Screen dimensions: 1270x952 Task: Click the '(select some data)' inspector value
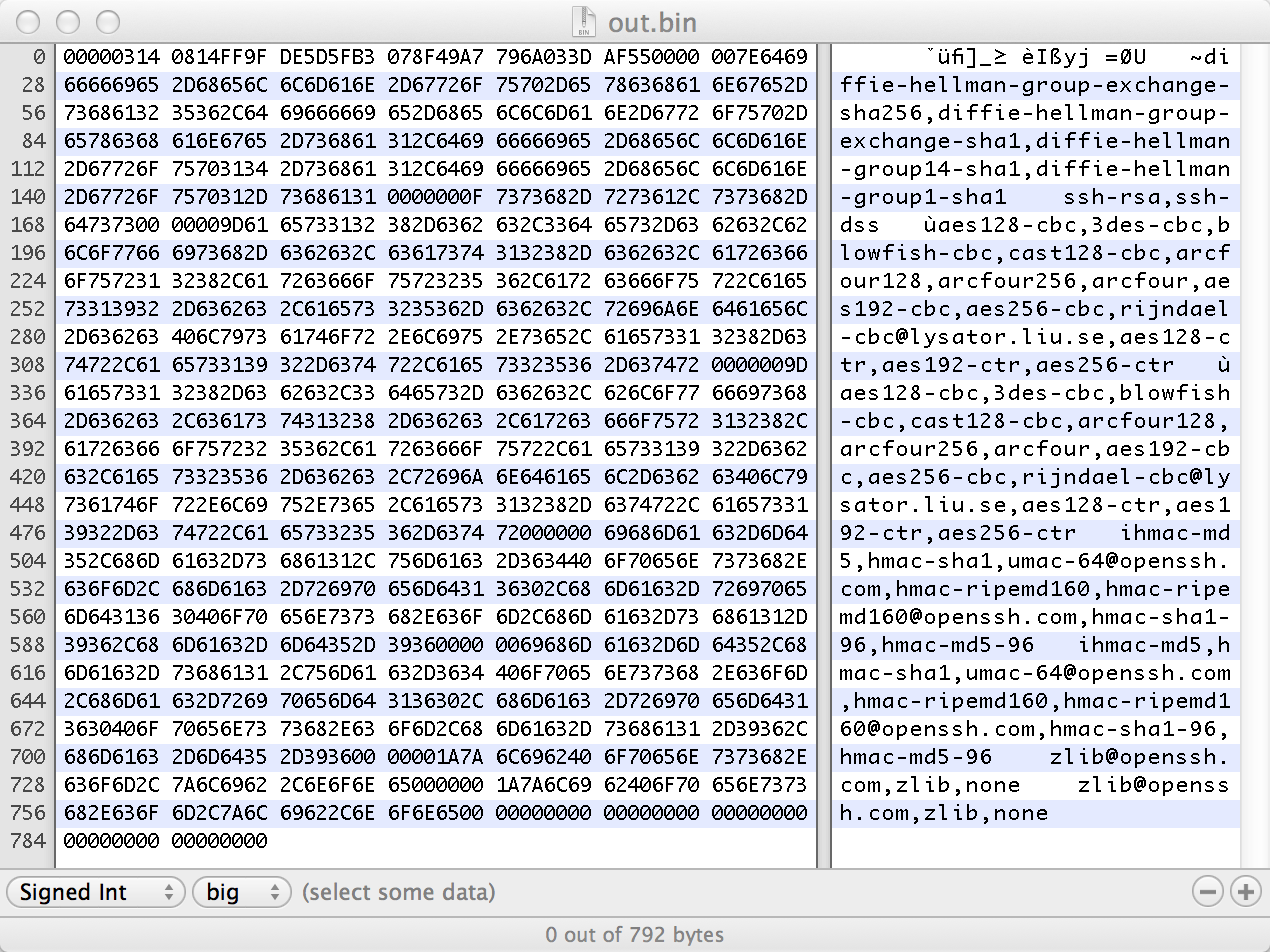coord(398,892)
